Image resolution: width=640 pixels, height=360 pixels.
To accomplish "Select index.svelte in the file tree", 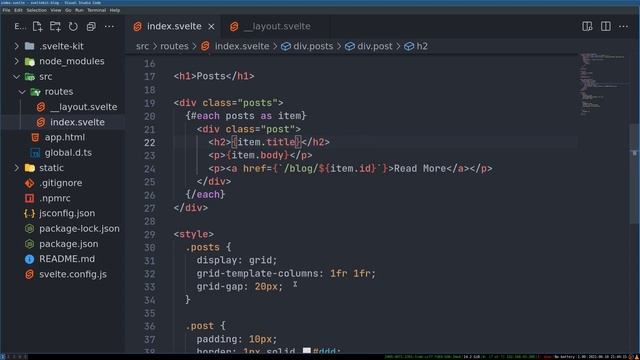I will (x=77, y=122).
